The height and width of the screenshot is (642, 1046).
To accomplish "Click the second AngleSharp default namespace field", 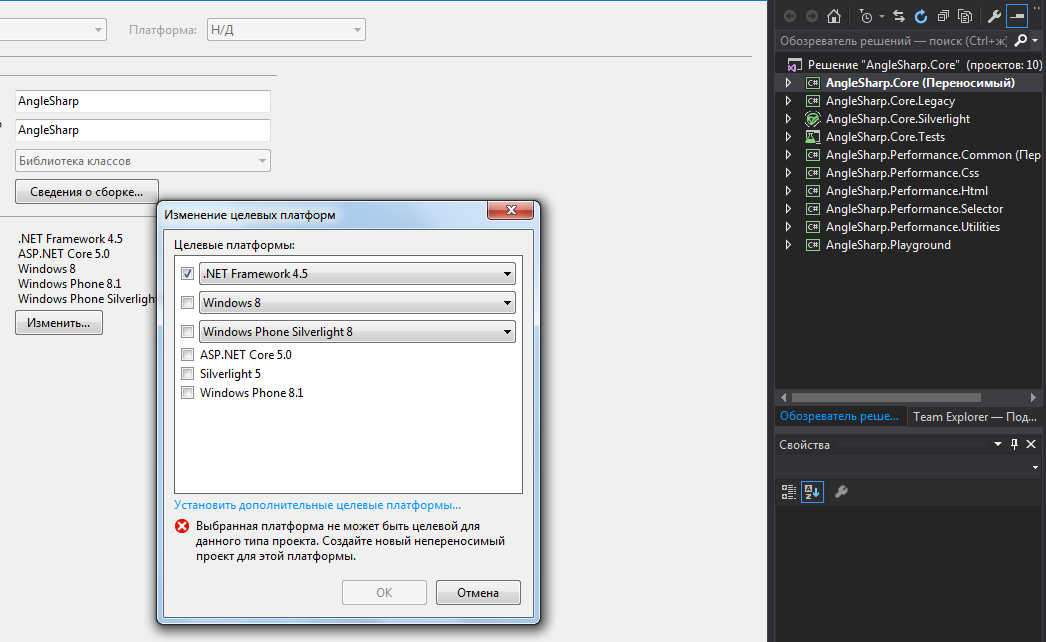I will 143,130.
